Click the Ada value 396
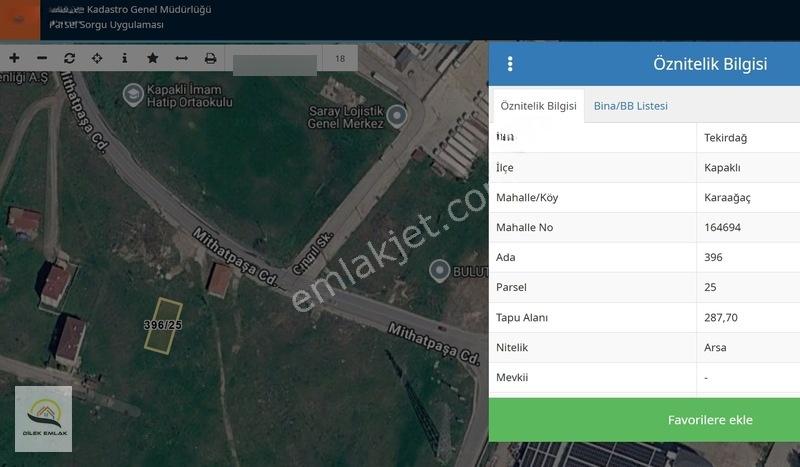800x467 pixels. (713, 257)
